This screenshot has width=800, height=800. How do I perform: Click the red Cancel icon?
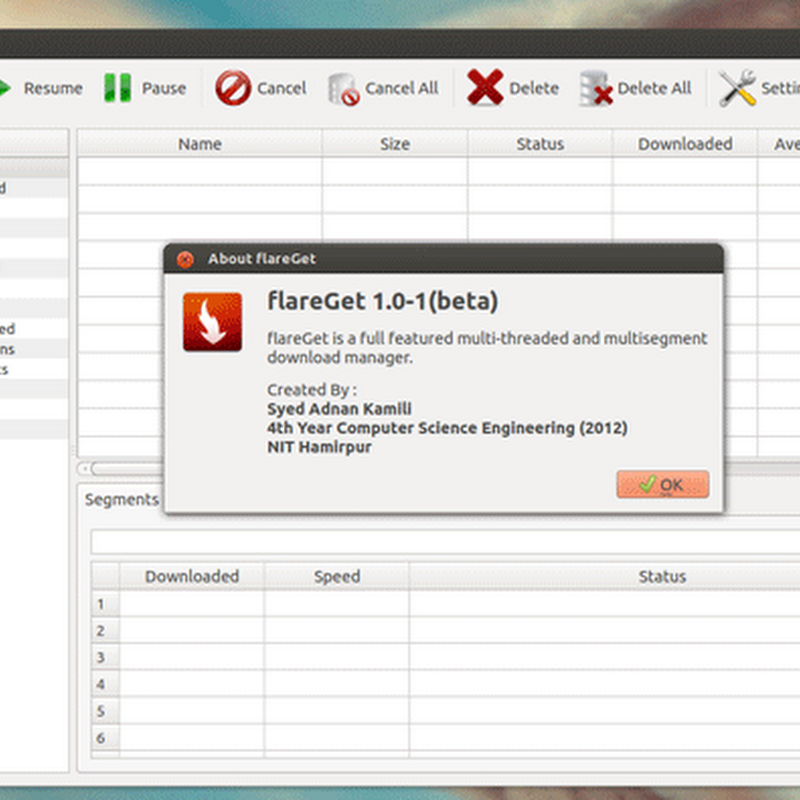(233, 88)
